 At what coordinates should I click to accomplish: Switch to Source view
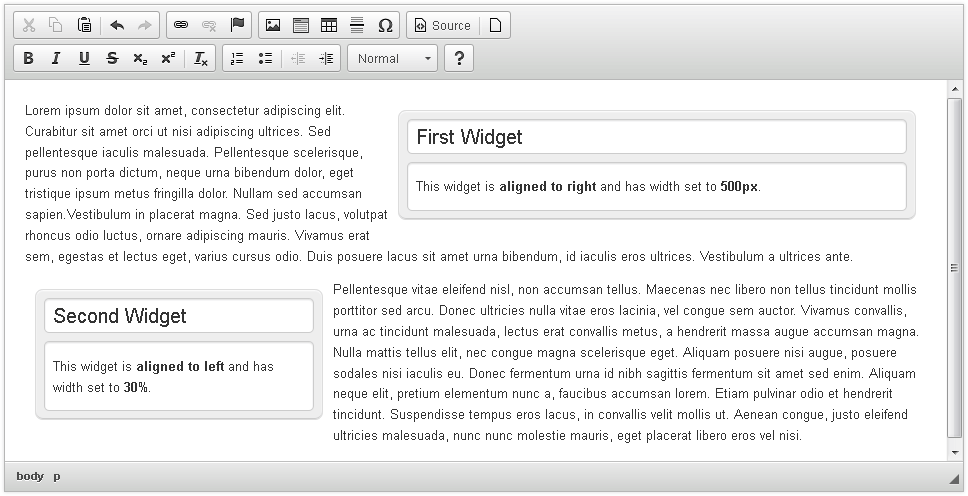pyautogui.click(x=443, y=25)
